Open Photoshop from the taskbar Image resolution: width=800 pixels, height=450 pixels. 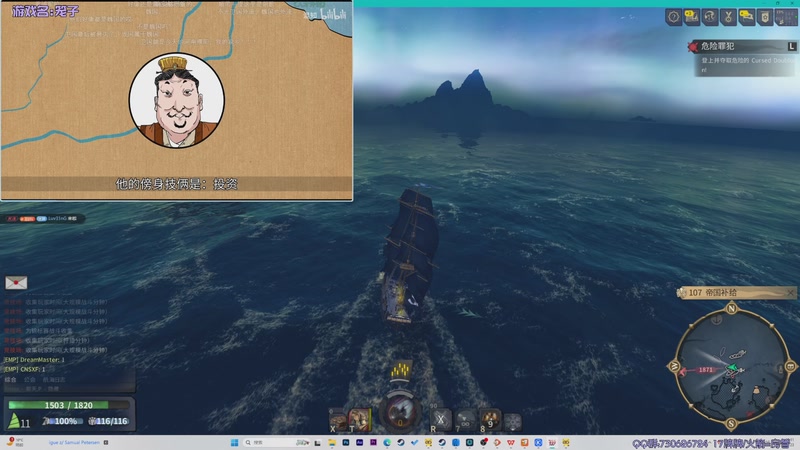pos(346,442)
